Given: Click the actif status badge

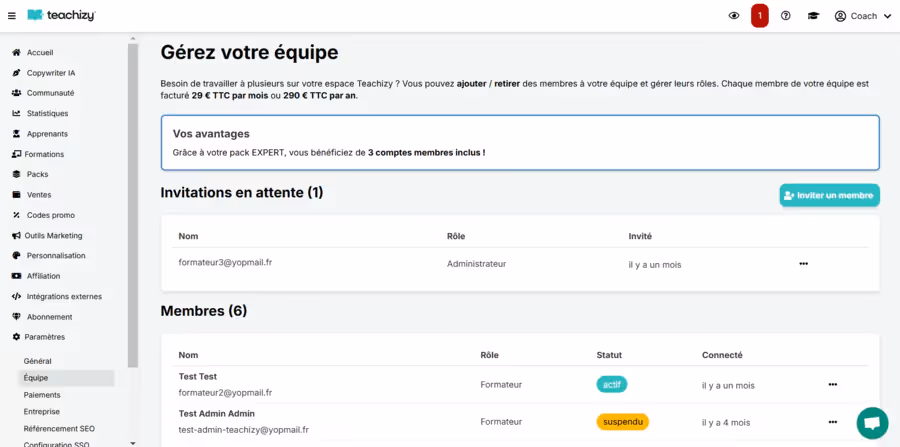Looking at the screenshot, I should (612, 384).
